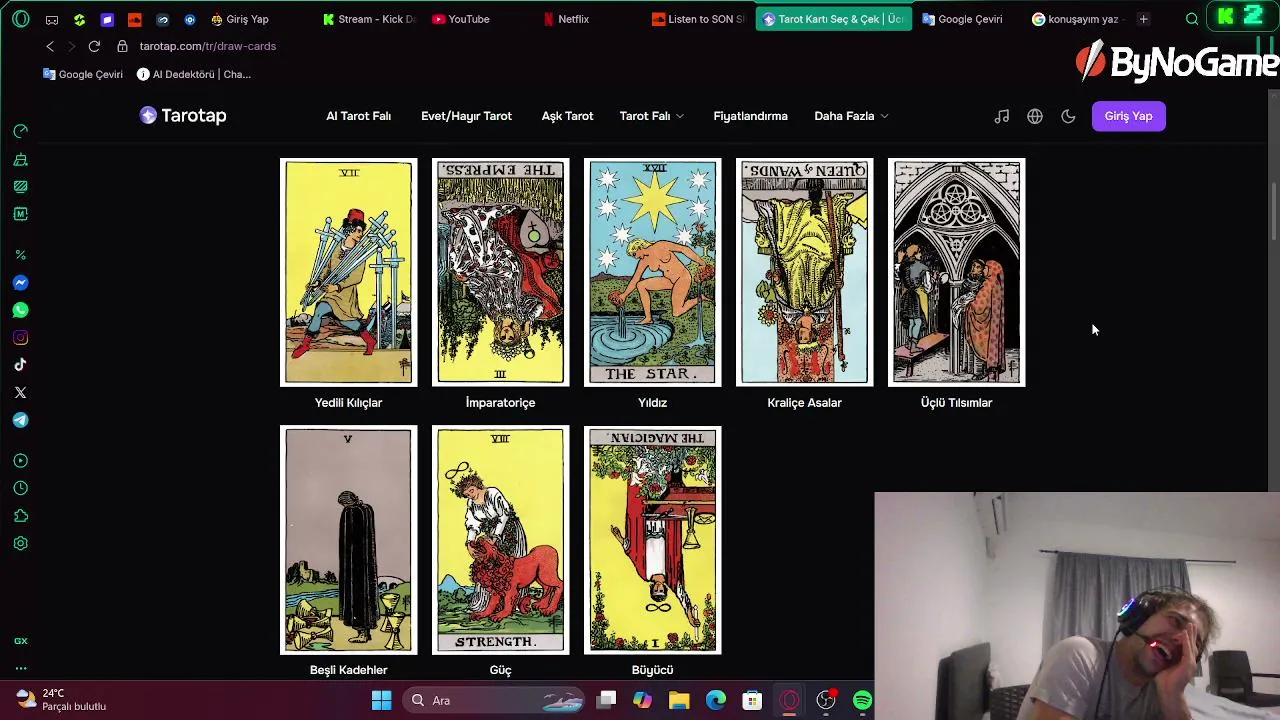Image resolution: width=1280 pixels, height=720 pixels.
Task: Open Task View from the taskbar
Action: coord(606,700)
